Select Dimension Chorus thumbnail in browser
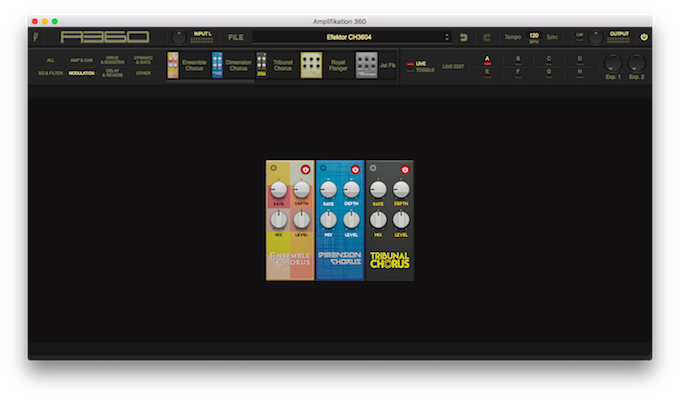This screenshot has height=400, width=680. point(217,65)
